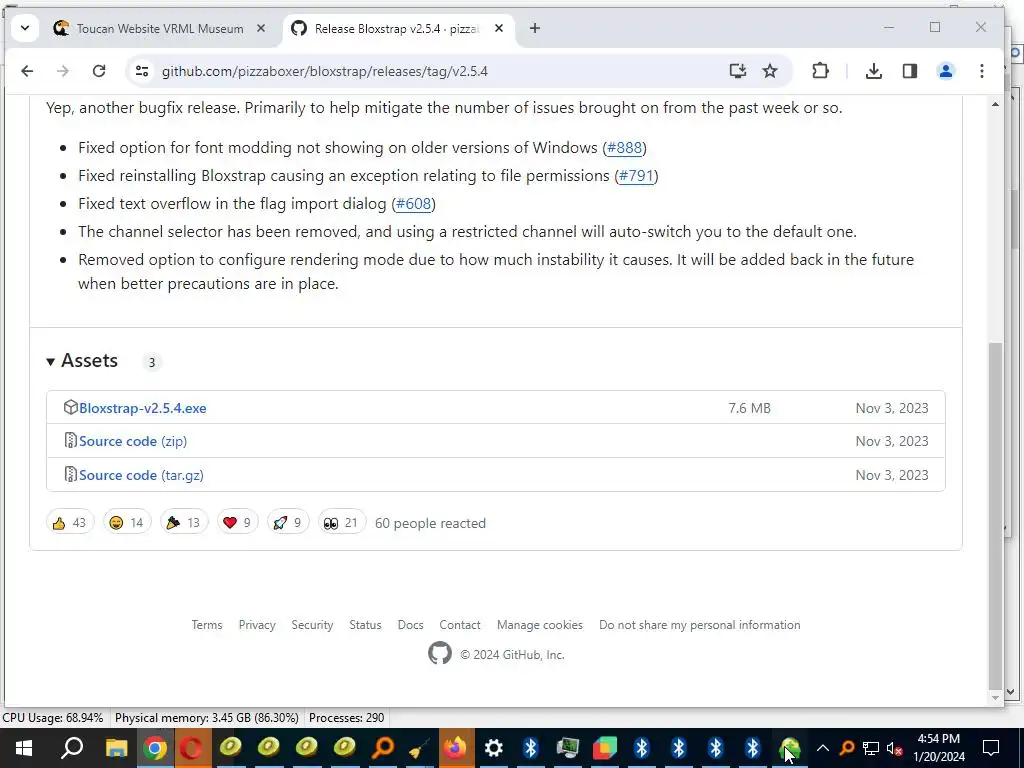This screenshot has width=1024, height=768.
Task: Click the address bar URL field
Action: 438,71
